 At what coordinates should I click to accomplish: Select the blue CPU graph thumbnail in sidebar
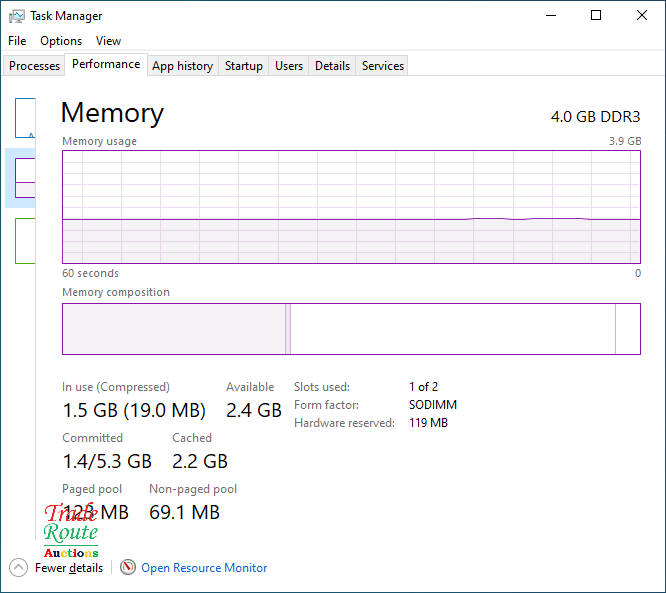25,118
